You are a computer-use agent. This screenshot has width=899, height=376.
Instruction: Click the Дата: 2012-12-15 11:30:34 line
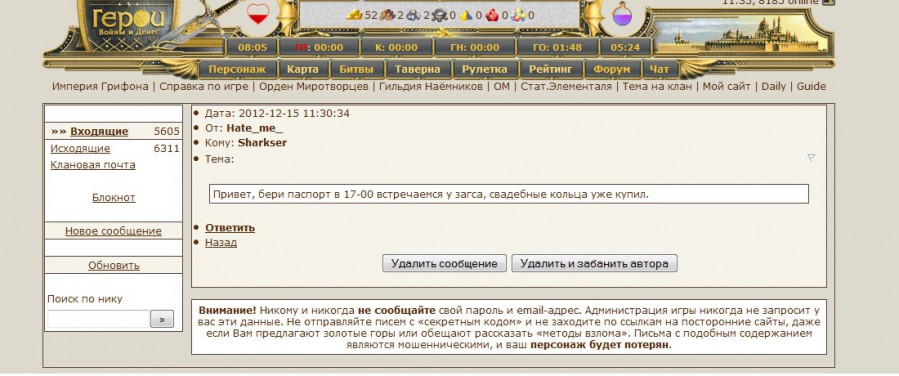click(277, 113)
